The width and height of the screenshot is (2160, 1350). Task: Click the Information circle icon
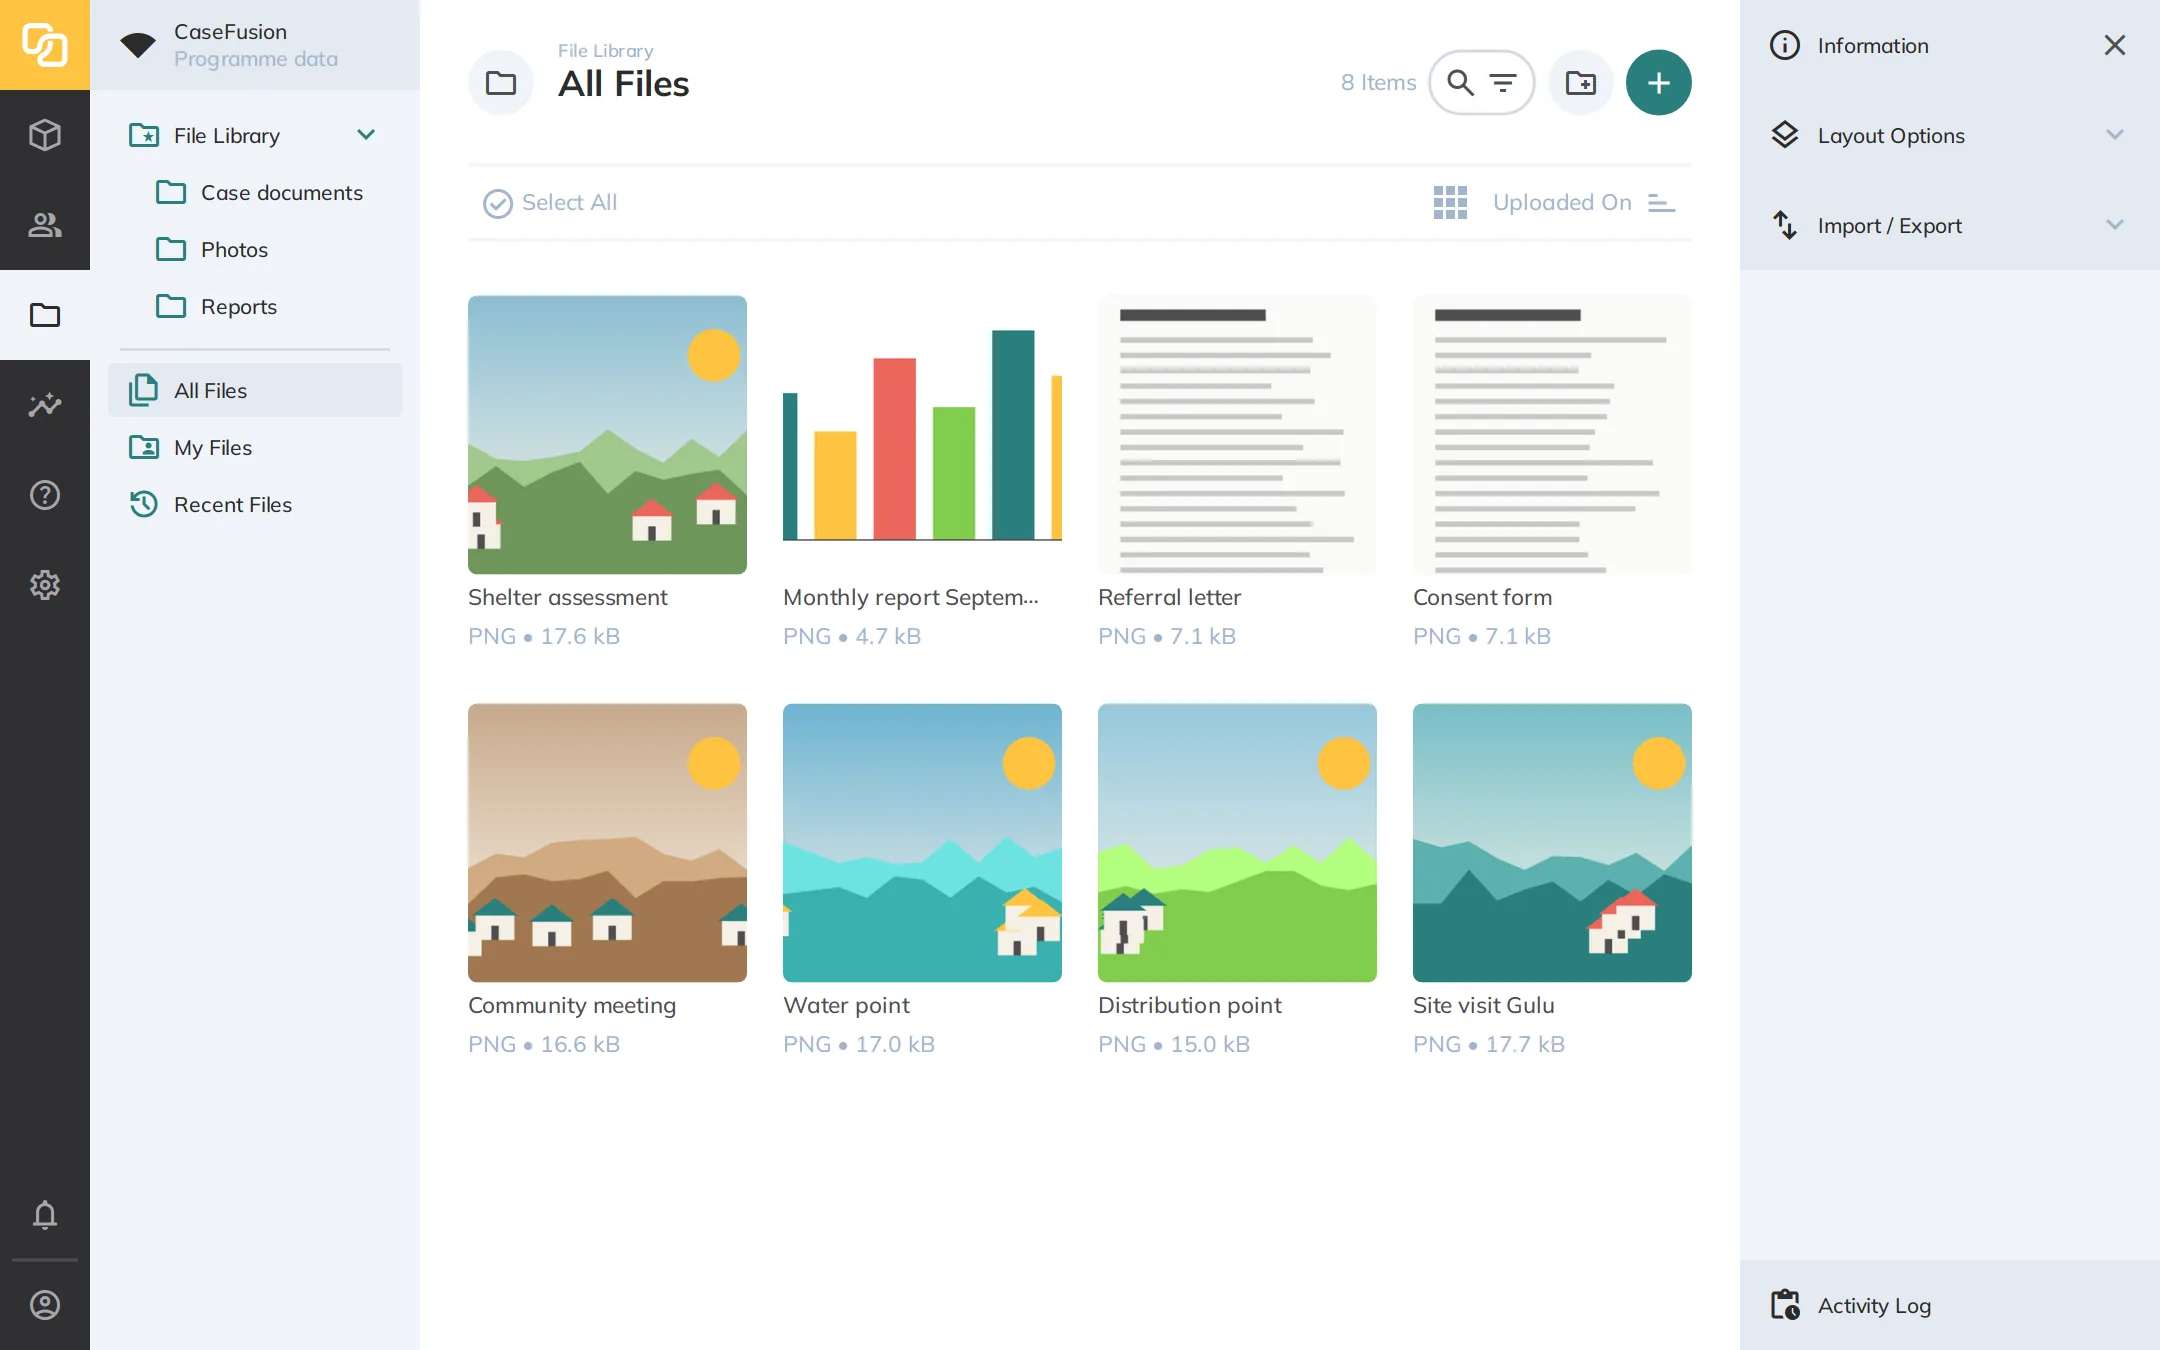pyautogui.click(x=1785, y=45)
